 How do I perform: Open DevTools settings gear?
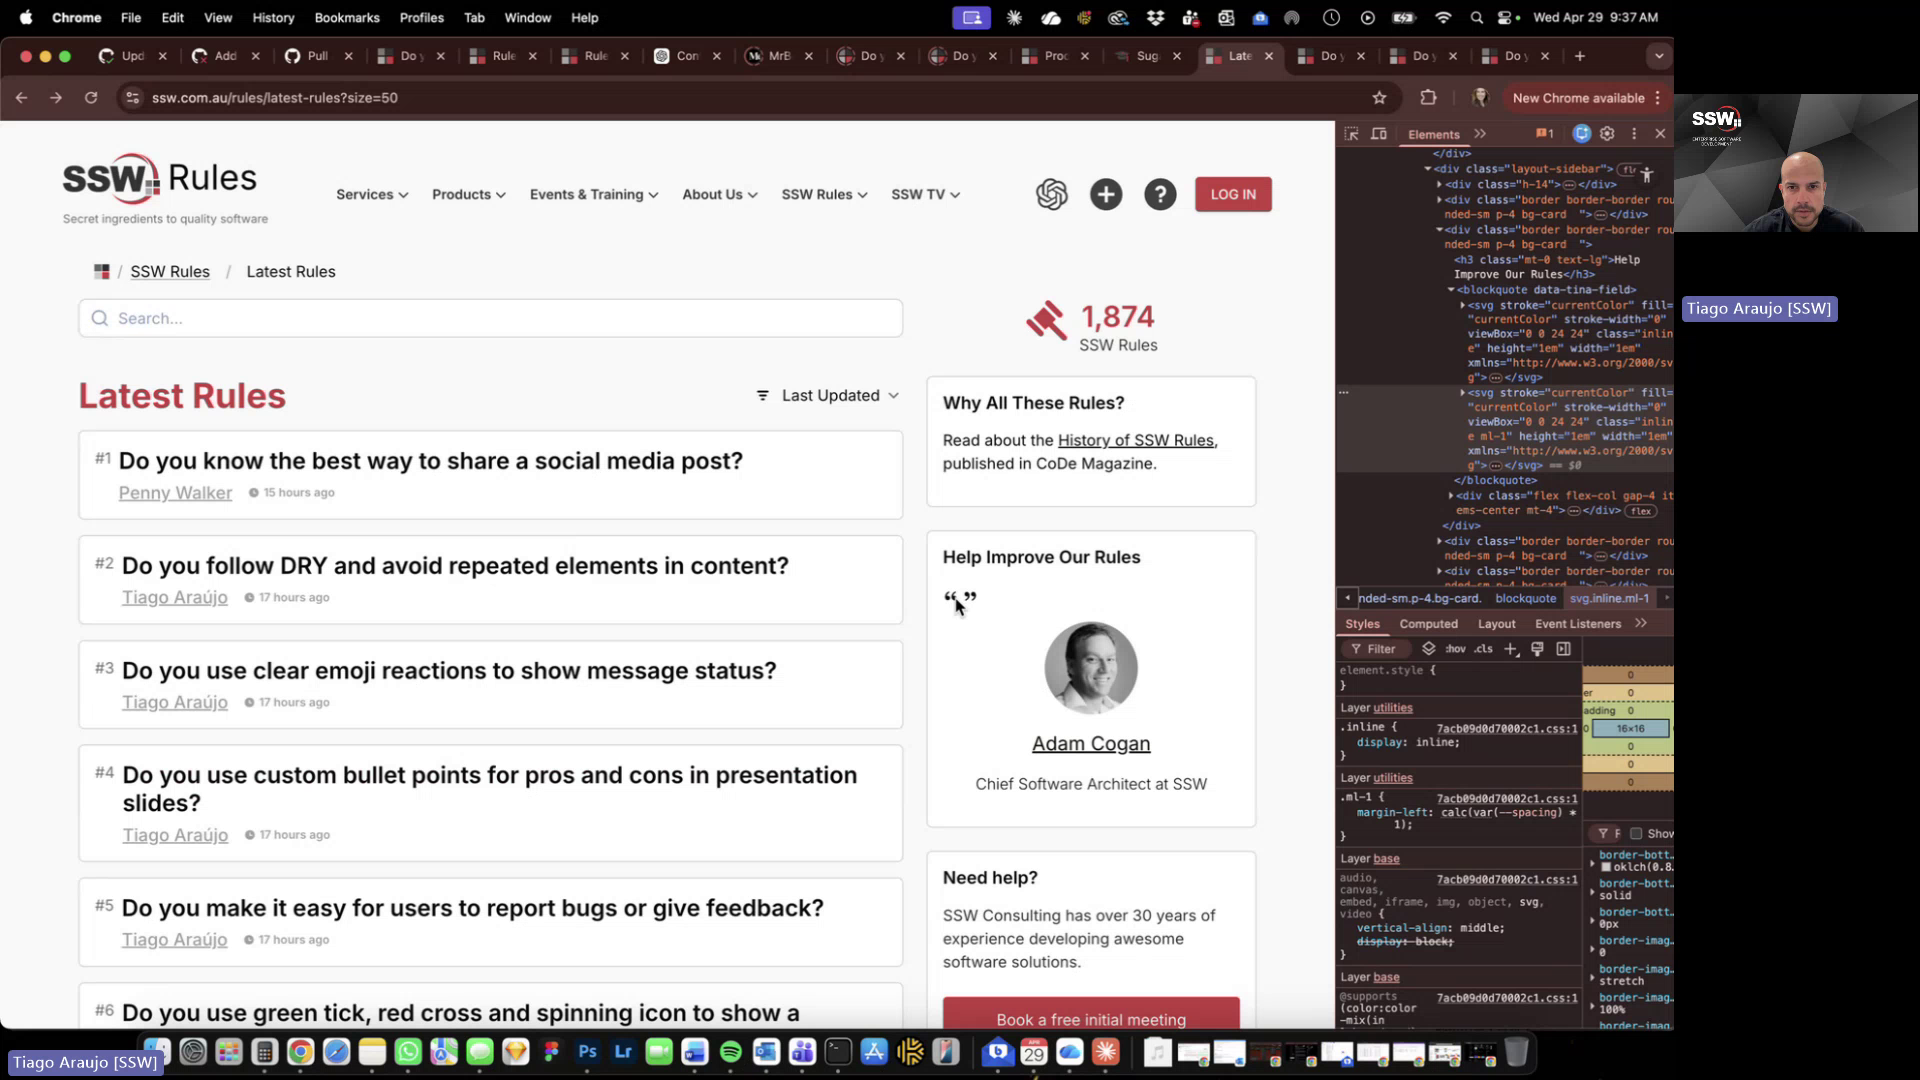pyautogui.click(x=1607, y=133)
